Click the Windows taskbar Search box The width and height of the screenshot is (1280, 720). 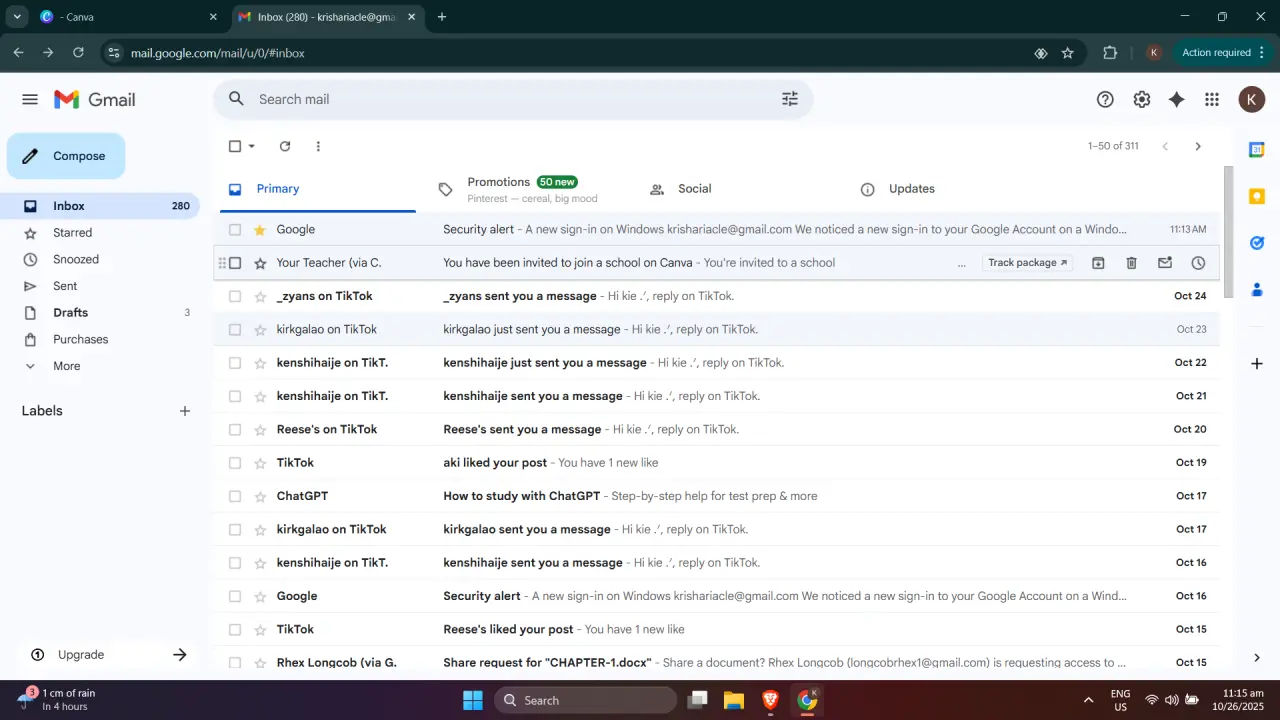[585, 700]
